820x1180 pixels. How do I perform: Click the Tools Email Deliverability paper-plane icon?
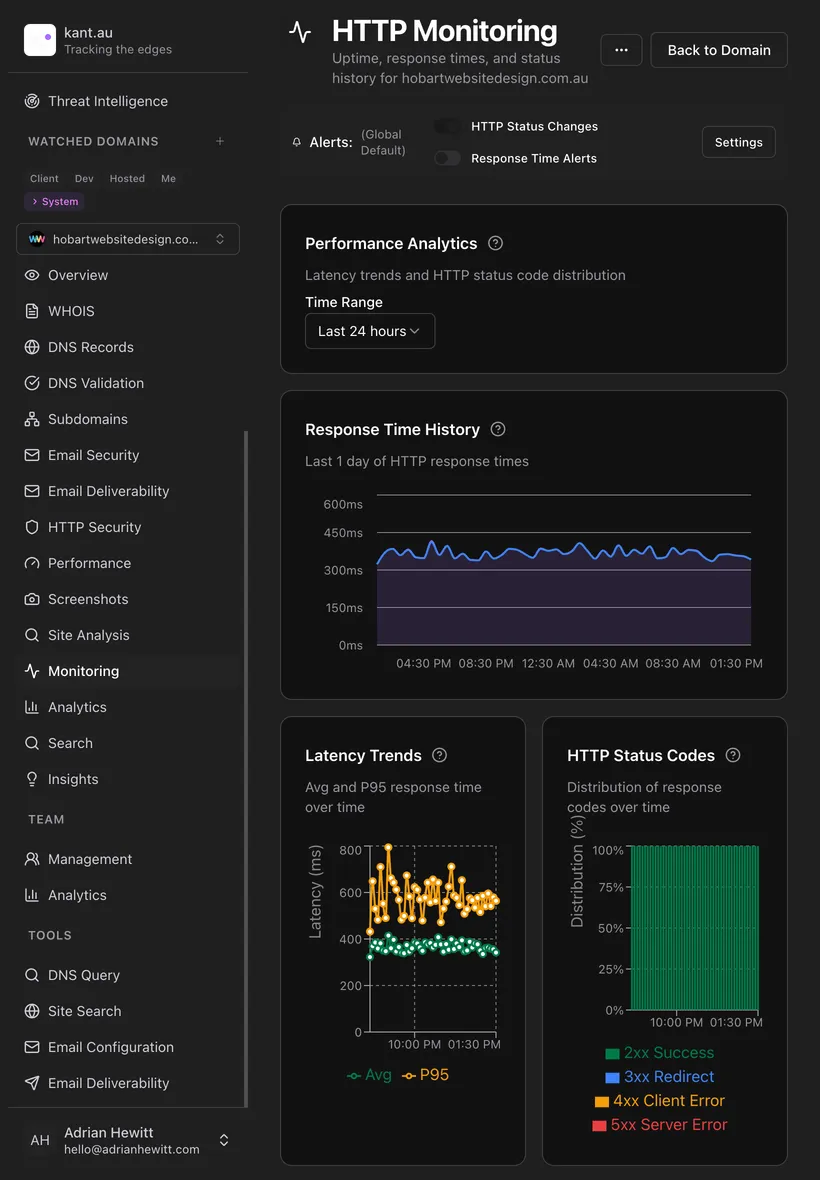(32, 1084)
